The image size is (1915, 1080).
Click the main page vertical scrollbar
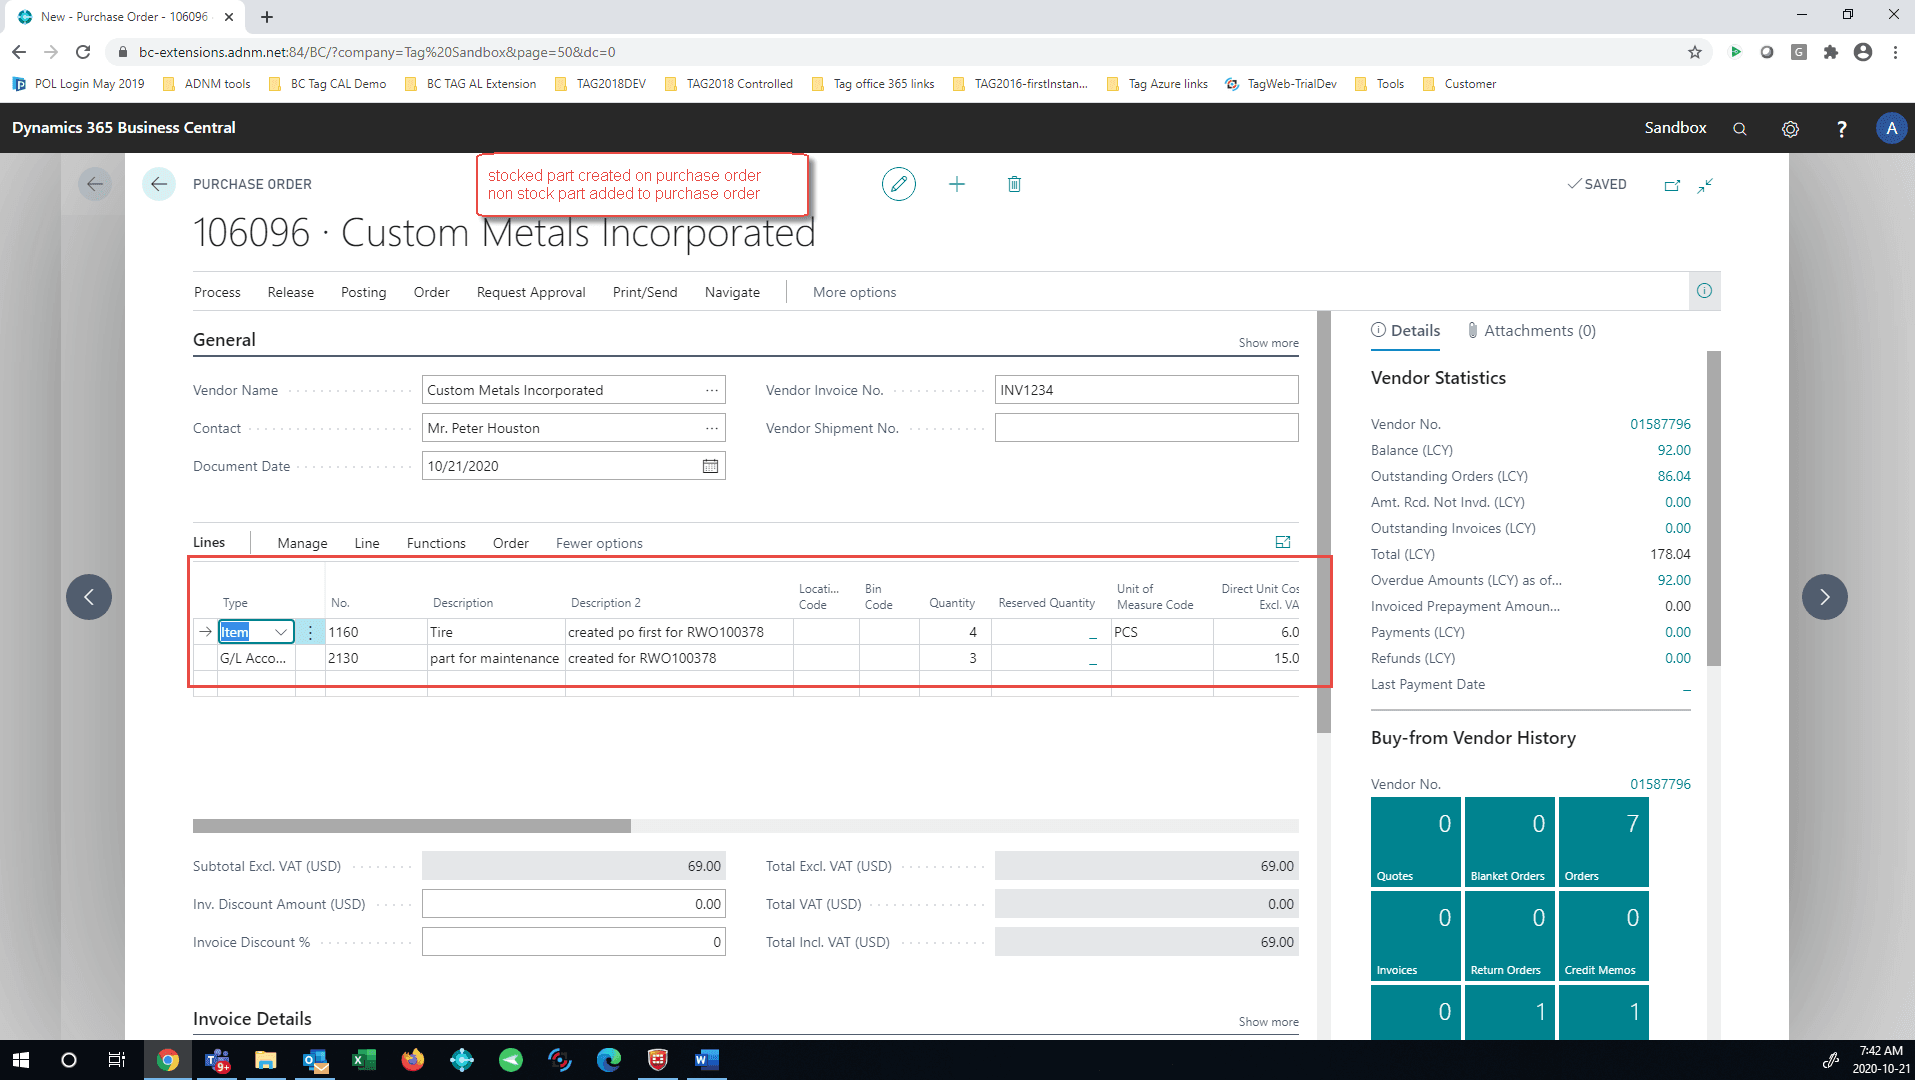tap(1324, 522)
